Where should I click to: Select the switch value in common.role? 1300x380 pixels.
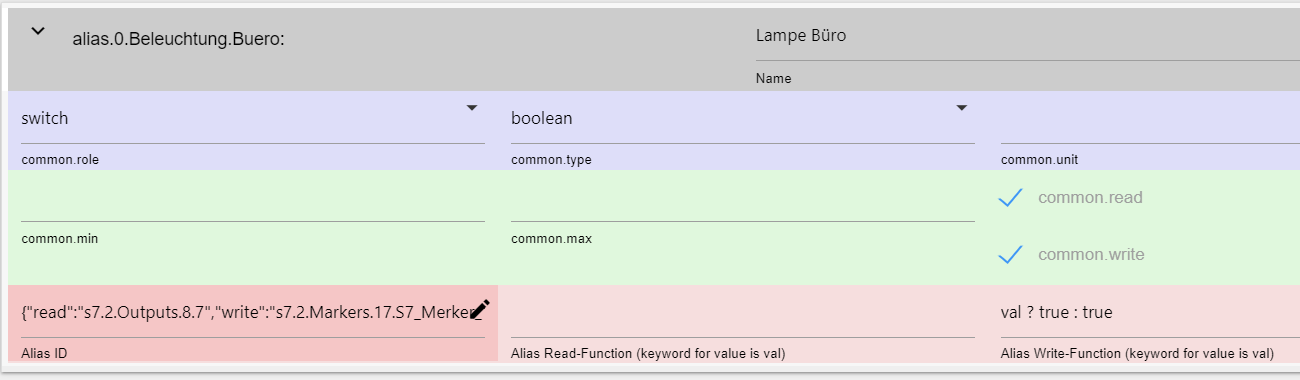(x=45, y=118)
